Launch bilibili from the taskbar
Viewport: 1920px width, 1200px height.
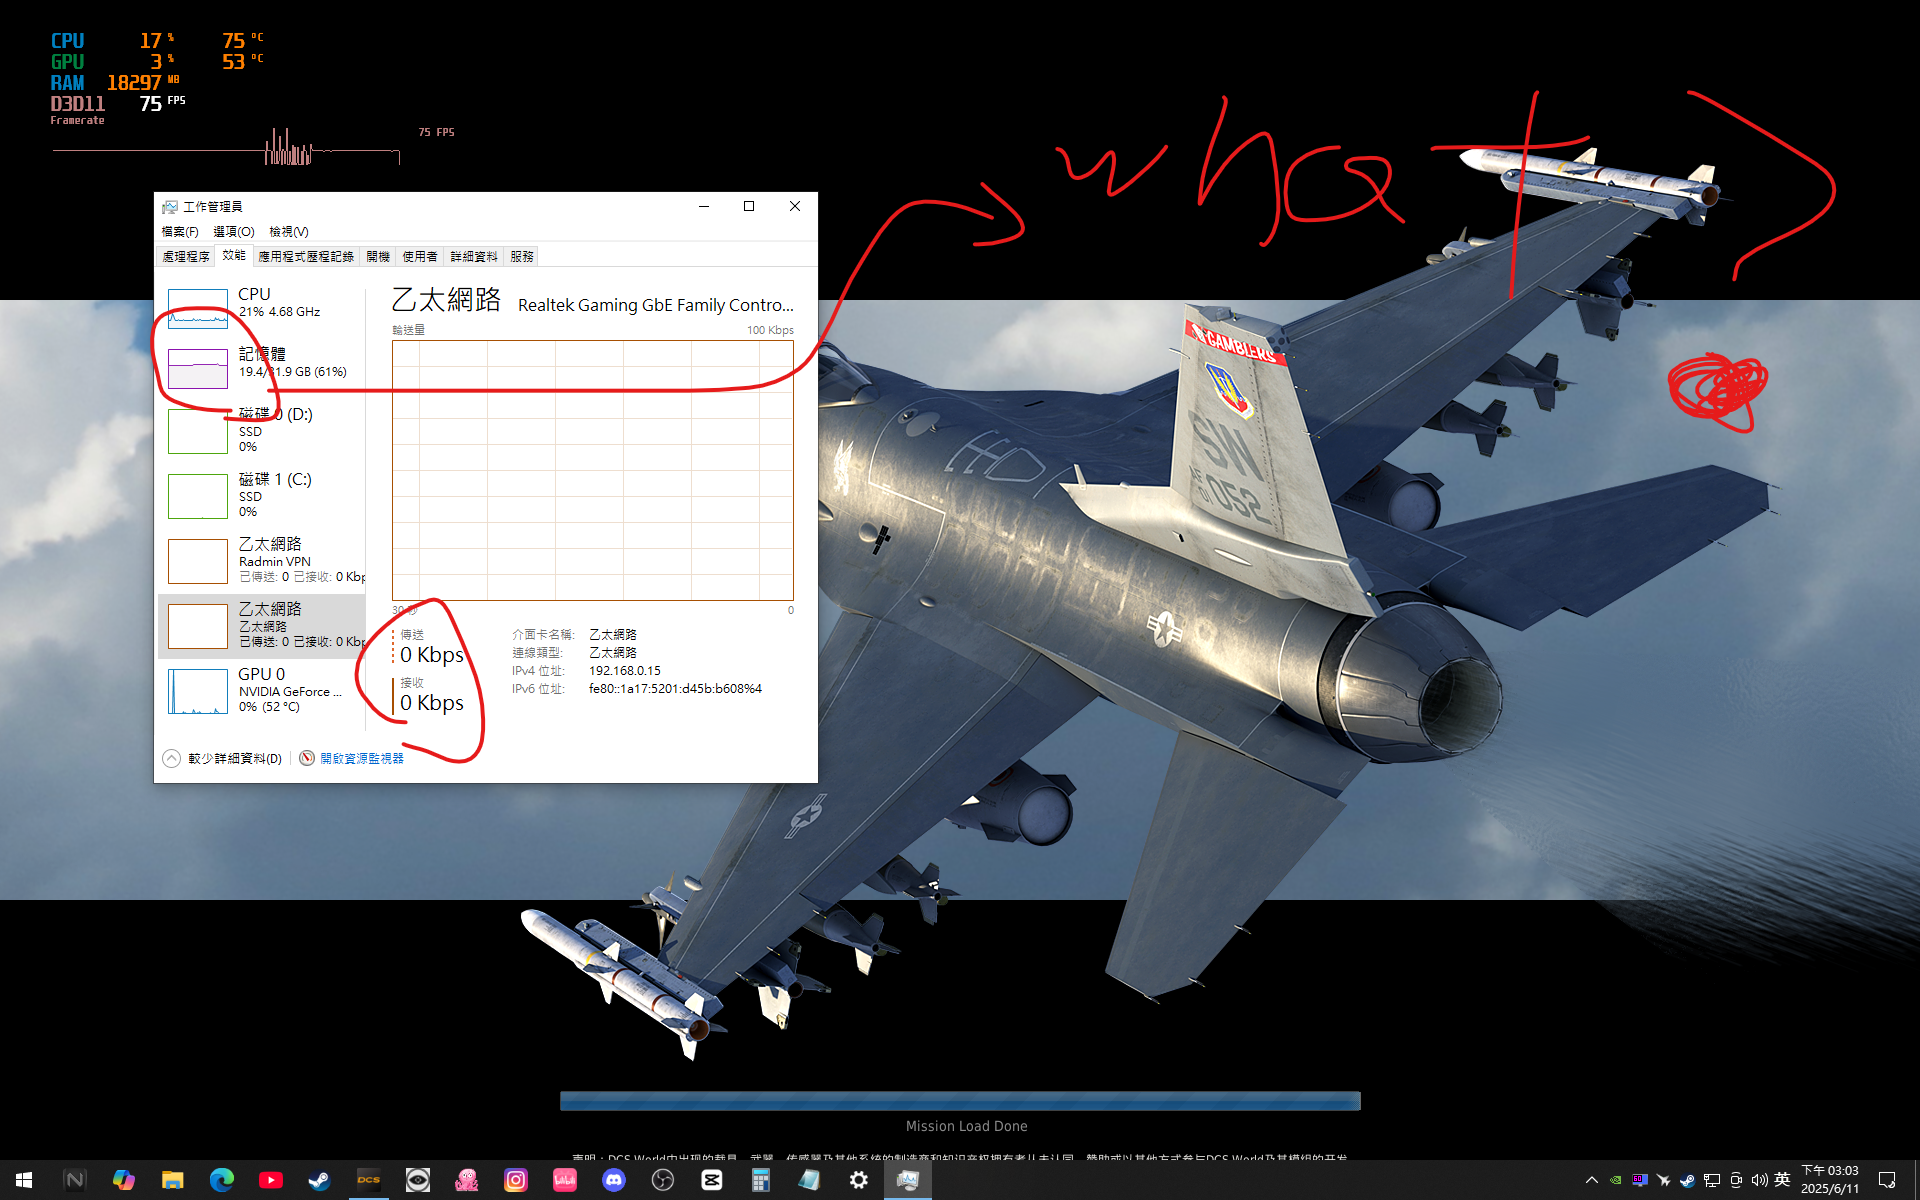tap(565, 1180)
